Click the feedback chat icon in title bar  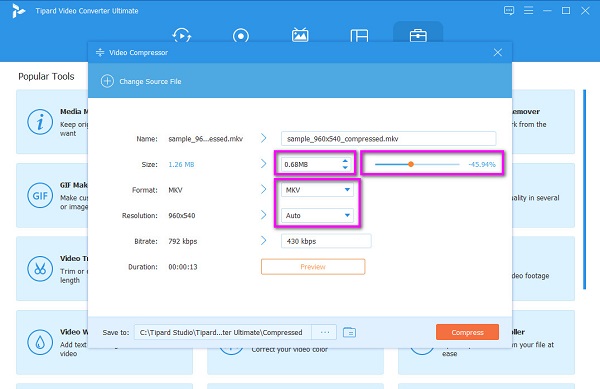509,11
